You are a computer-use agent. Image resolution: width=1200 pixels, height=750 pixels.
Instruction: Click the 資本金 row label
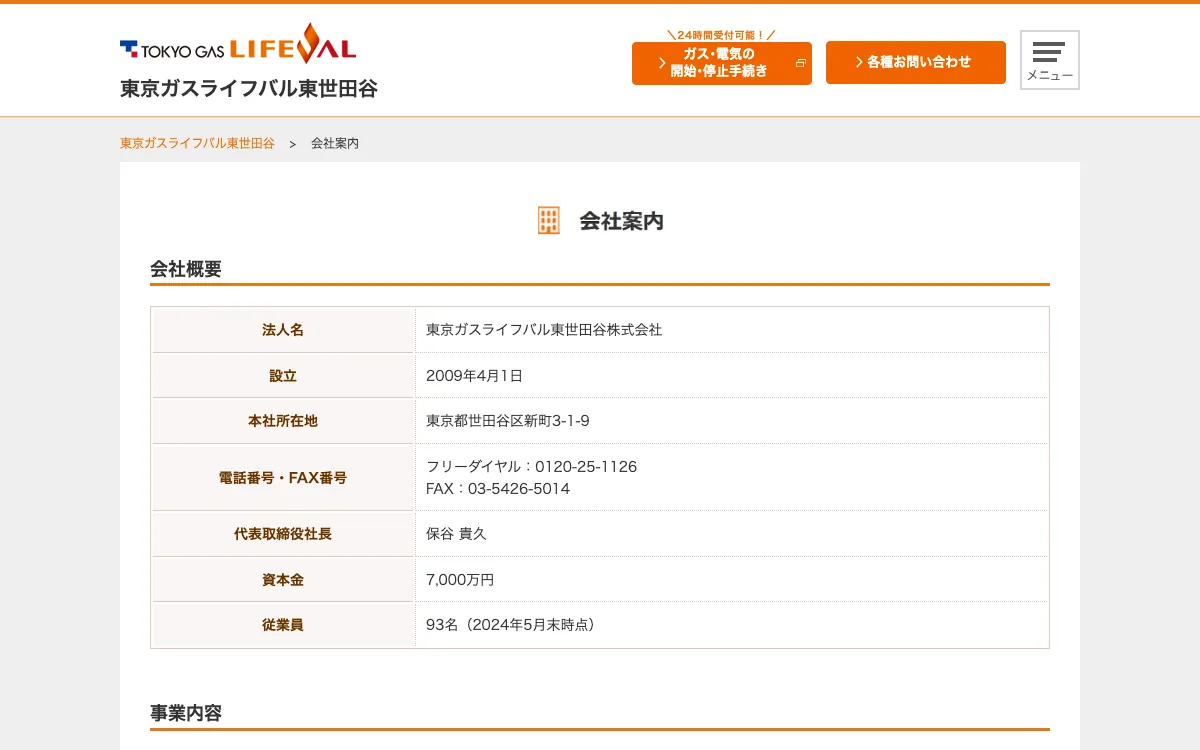click(283, 580)
